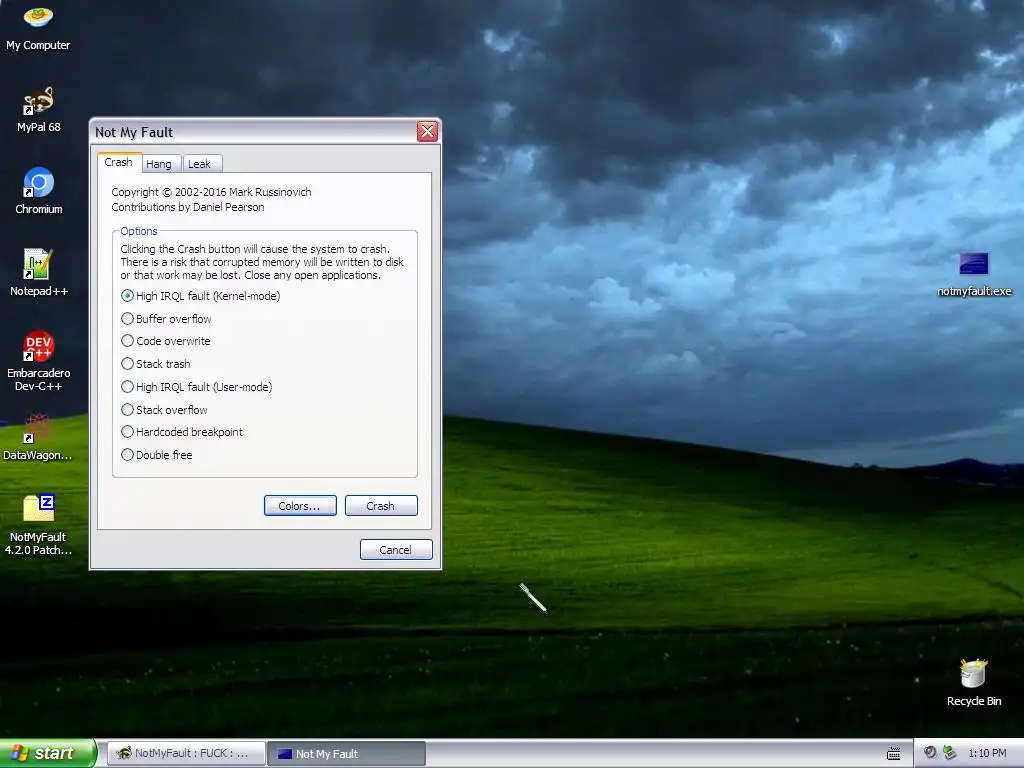Select the Double free option

click(x=157, y=455)
